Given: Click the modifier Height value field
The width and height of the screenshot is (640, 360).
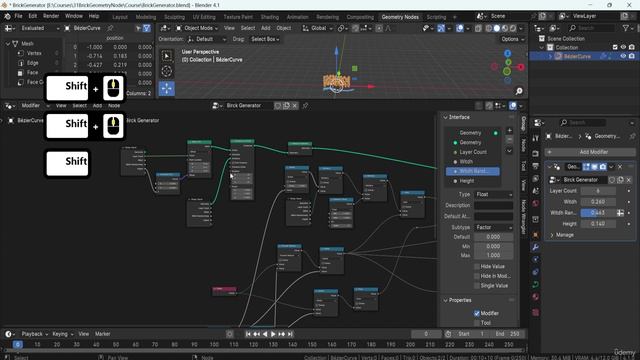Looking at the screenshot, I should click(598, 224).
